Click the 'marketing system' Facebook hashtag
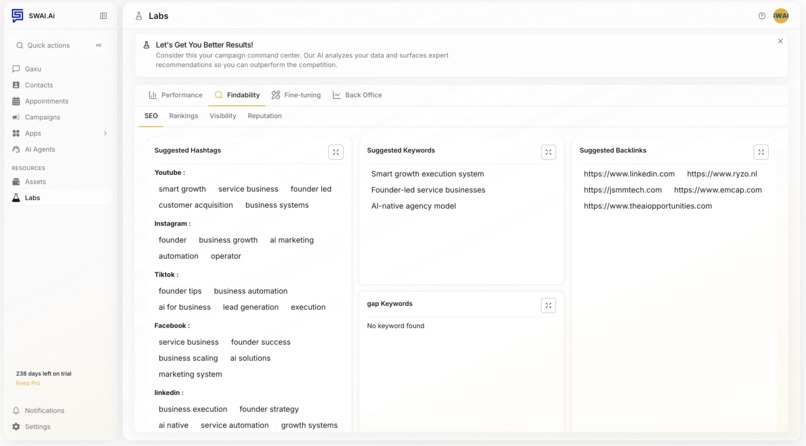 pos(190,375)
